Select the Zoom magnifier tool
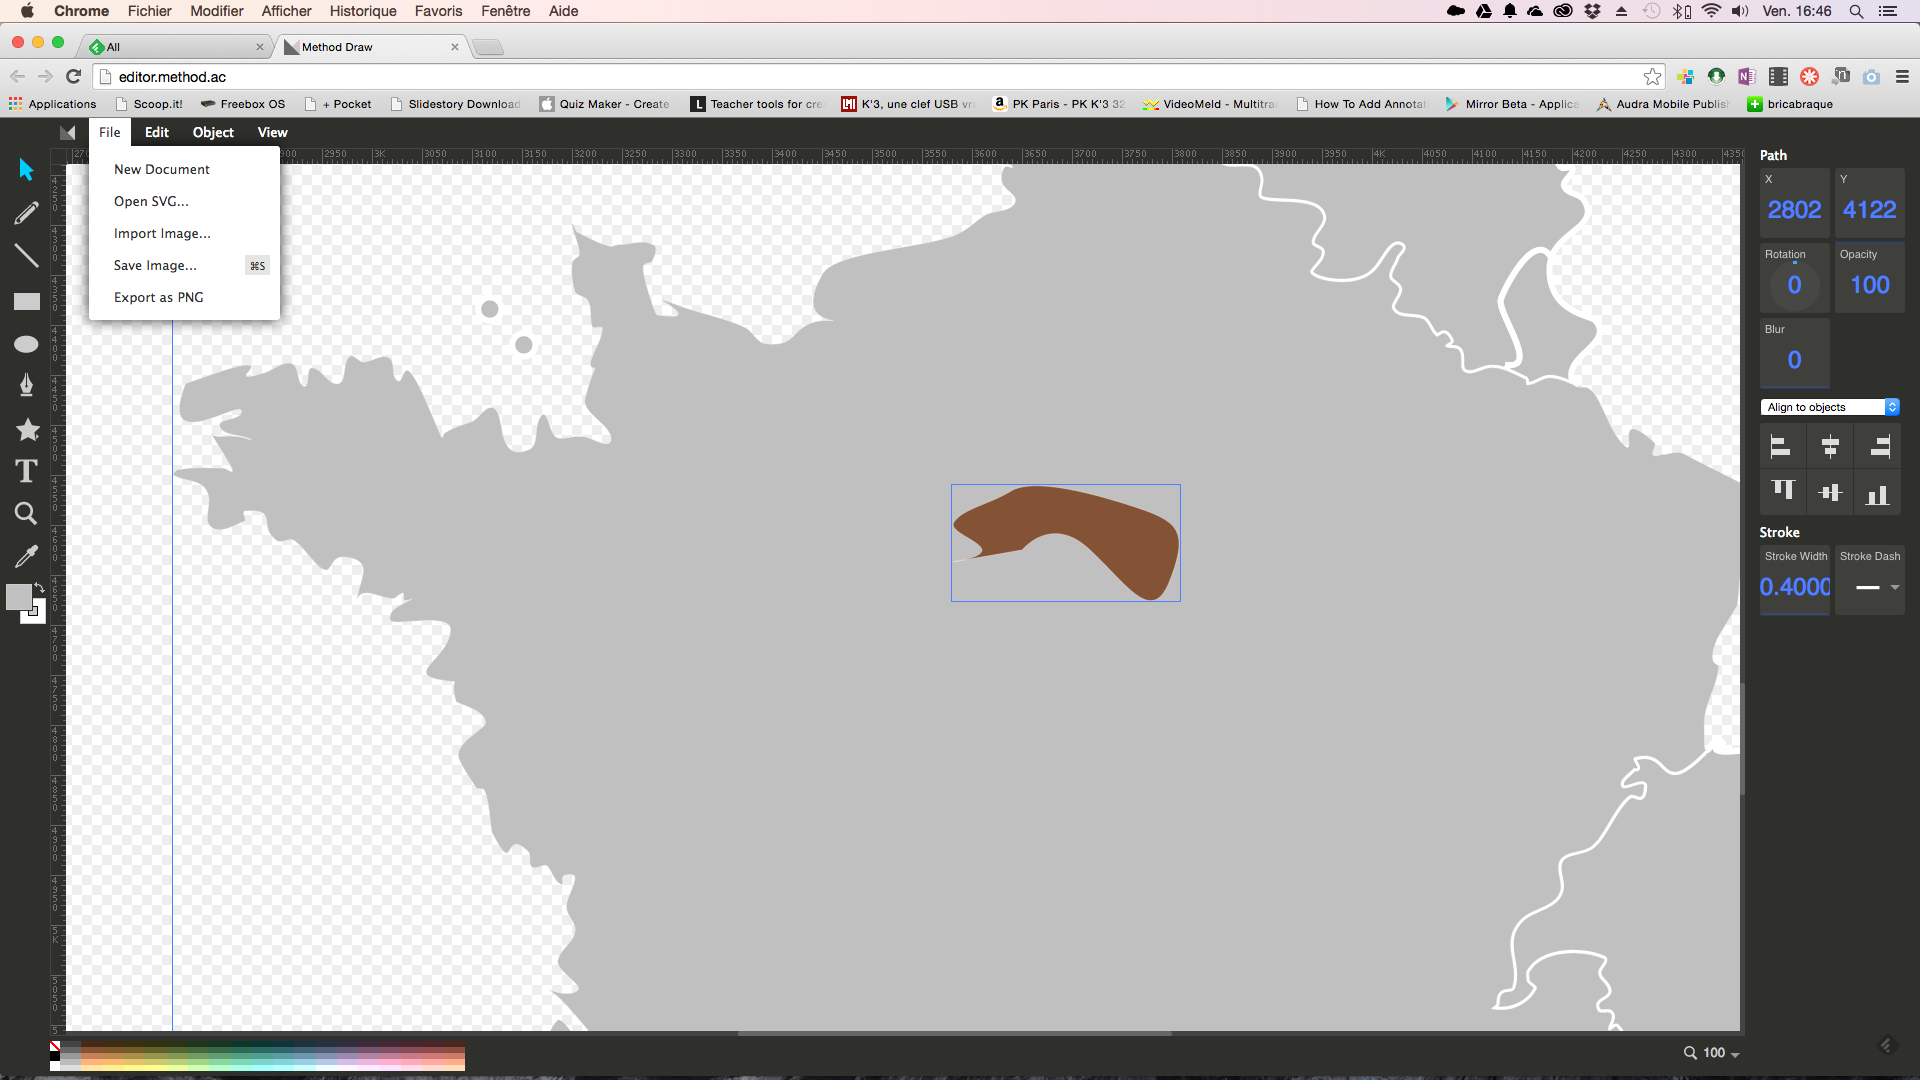Screen dimensions: 1920x1080 point(26,514)
